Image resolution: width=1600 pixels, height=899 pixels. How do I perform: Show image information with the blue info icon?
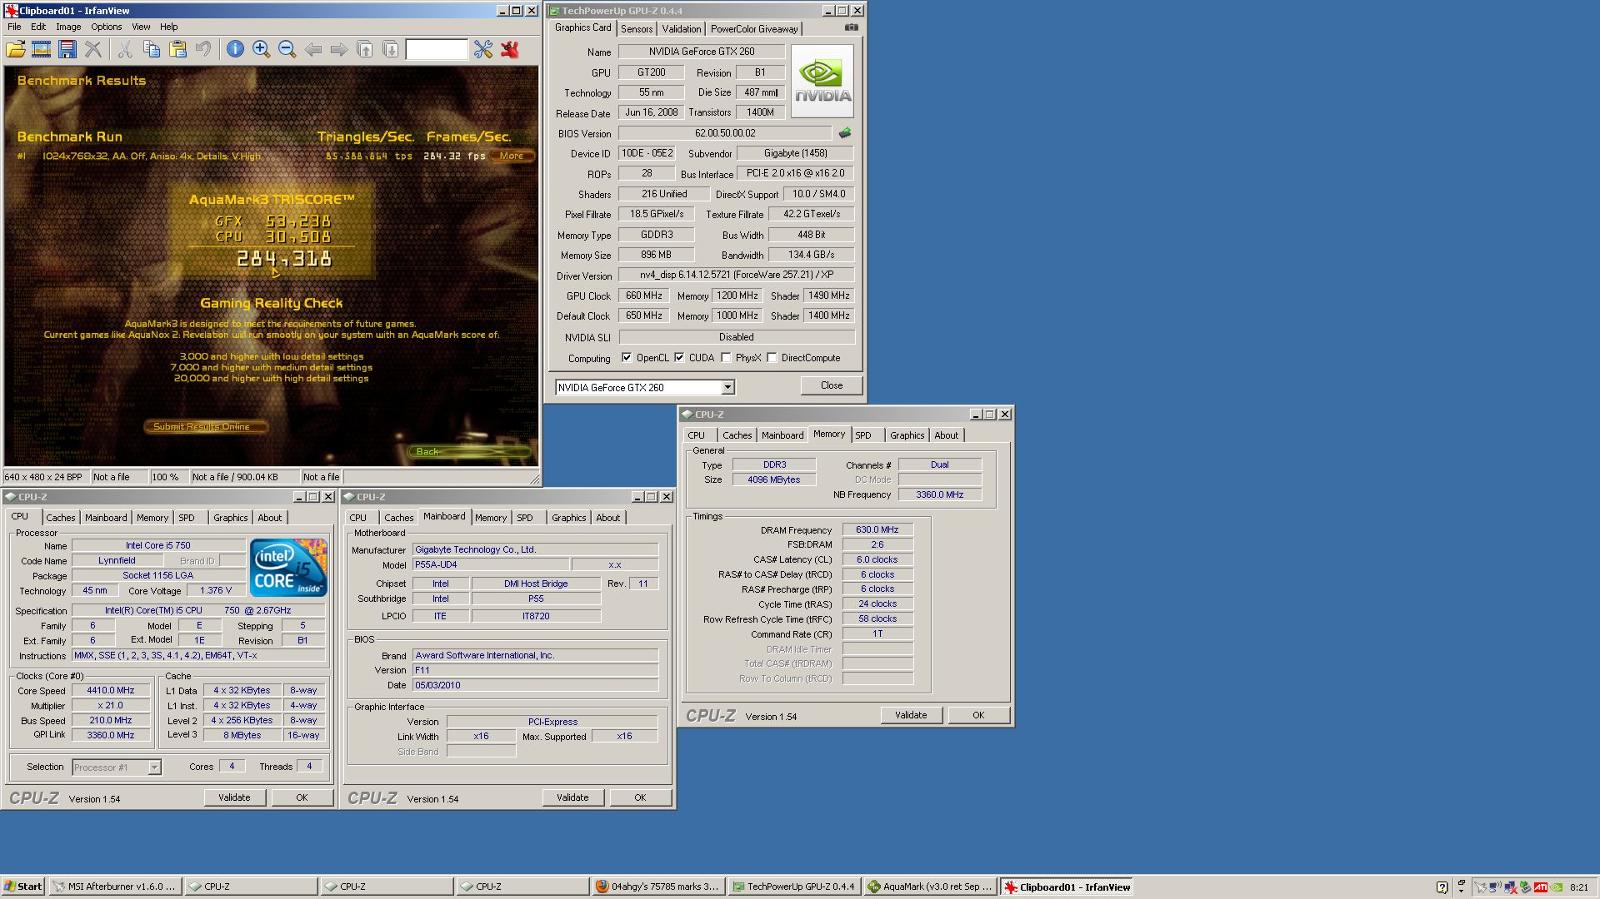coord(235,49)
